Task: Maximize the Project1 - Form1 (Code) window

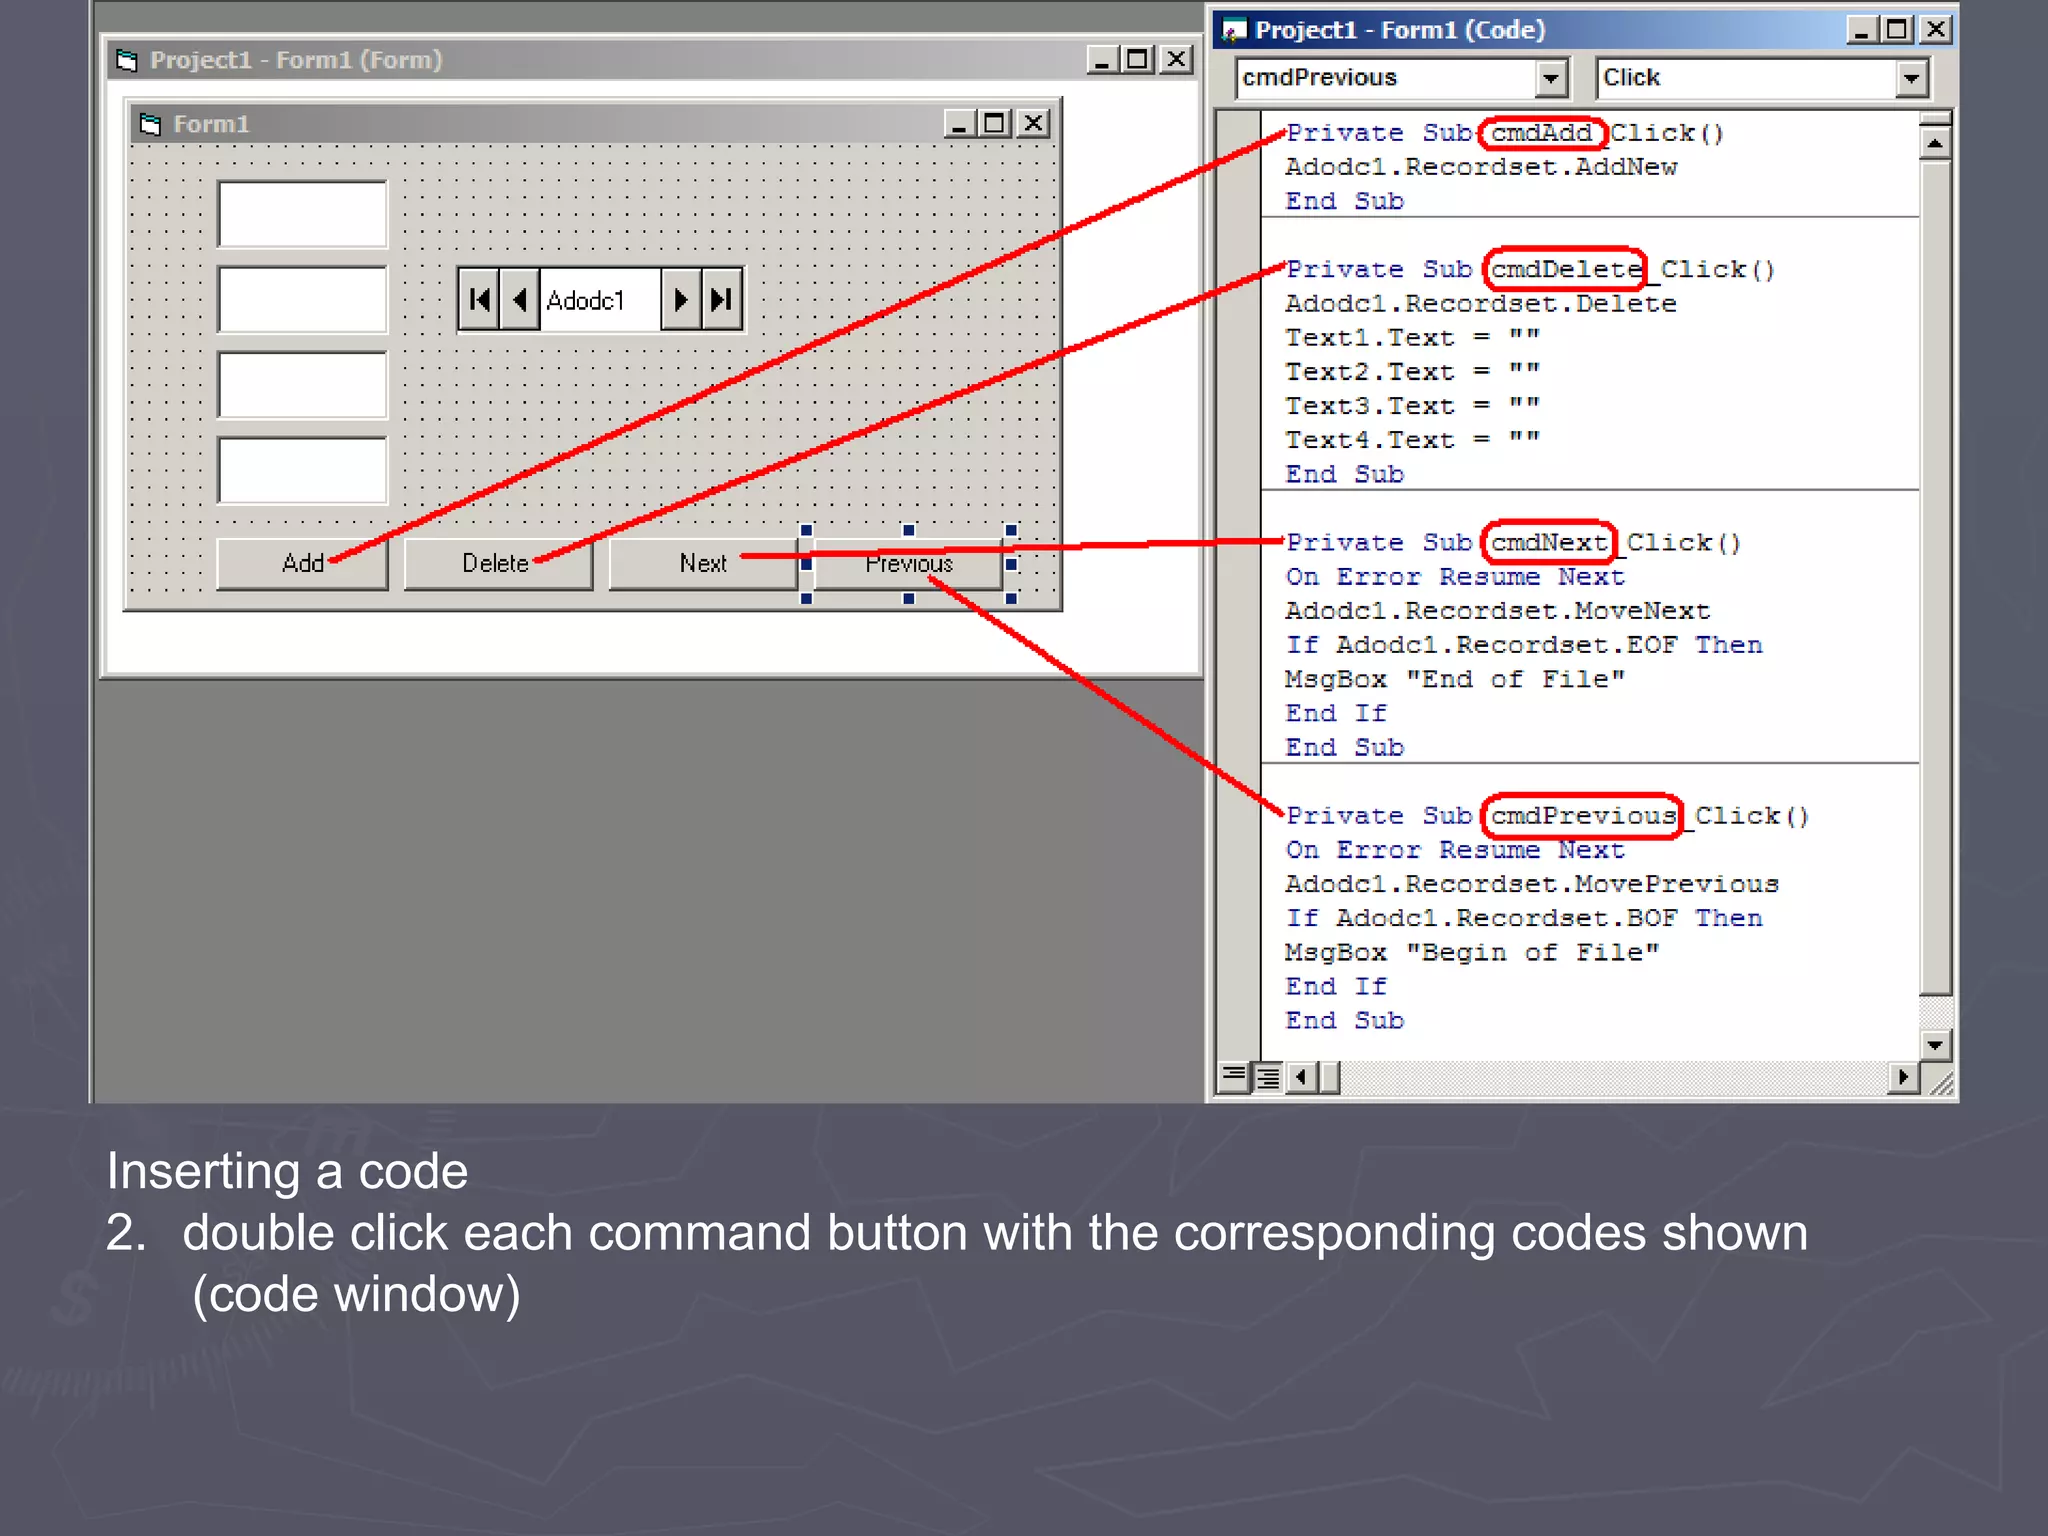Action: pyautogui.click(x=1896, y=30)
